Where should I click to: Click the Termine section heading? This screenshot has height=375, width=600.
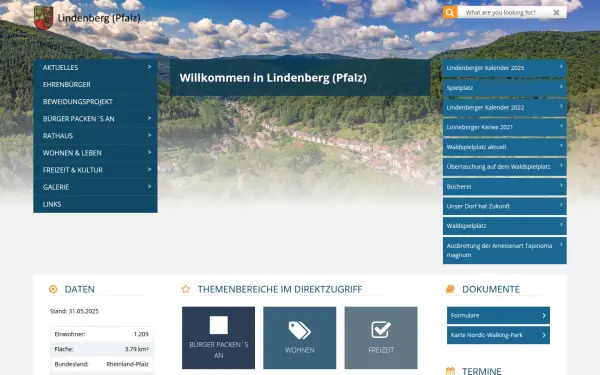[482, 371]
